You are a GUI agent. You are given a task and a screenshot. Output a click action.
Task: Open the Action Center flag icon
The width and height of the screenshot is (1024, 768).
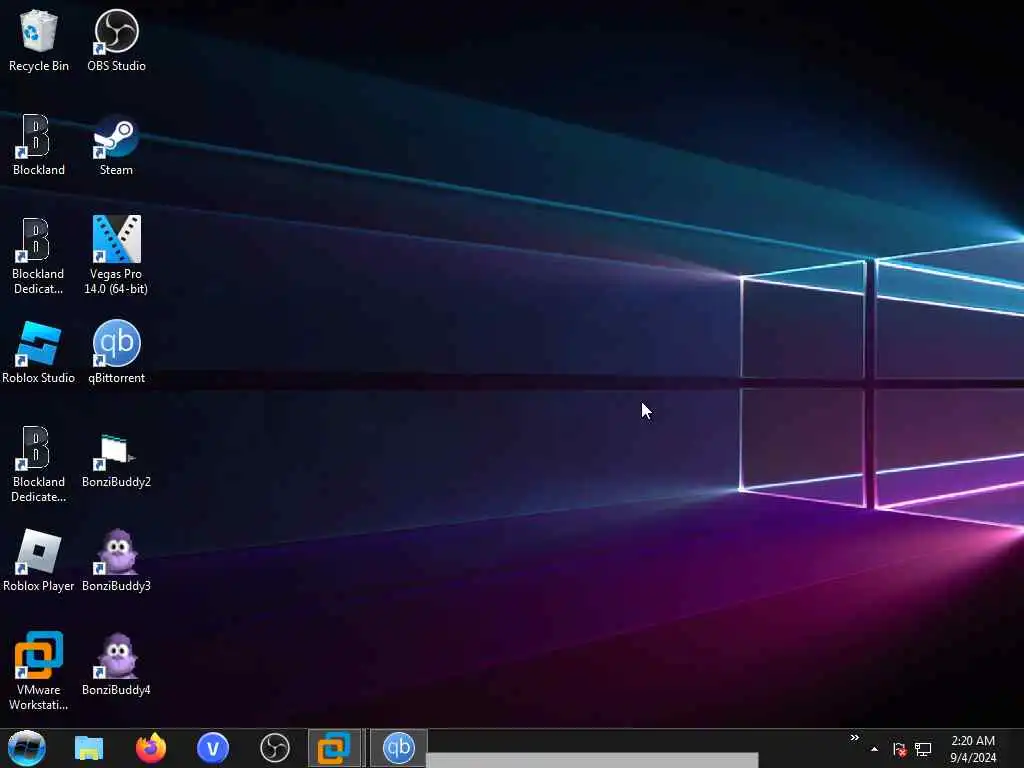click(899, 749)
